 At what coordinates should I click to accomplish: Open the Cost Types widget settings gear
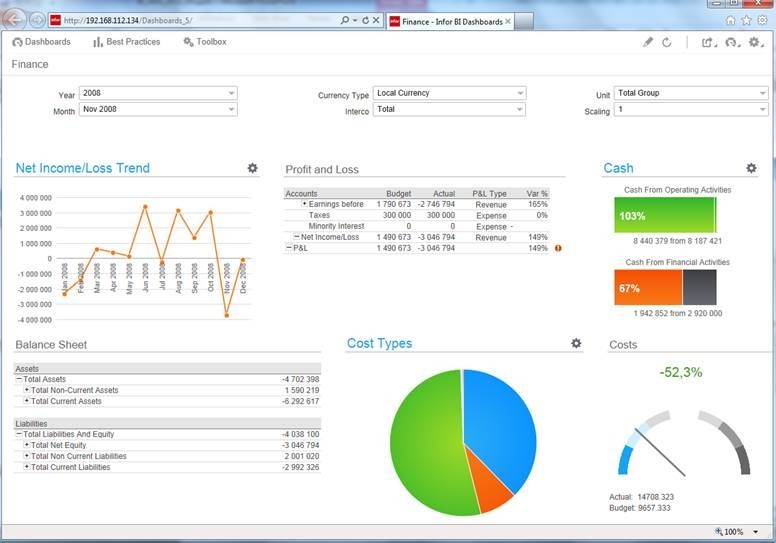pos(576,344)
